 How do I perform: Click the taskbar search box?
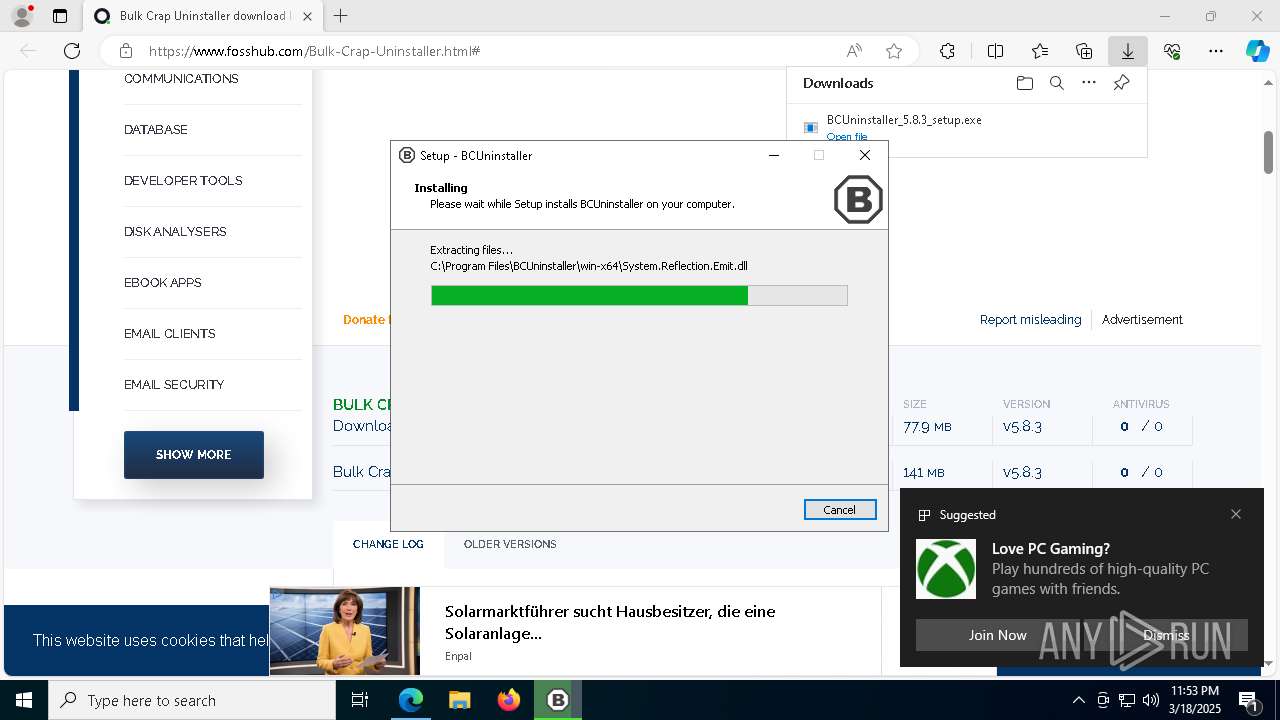pos(192,700)
